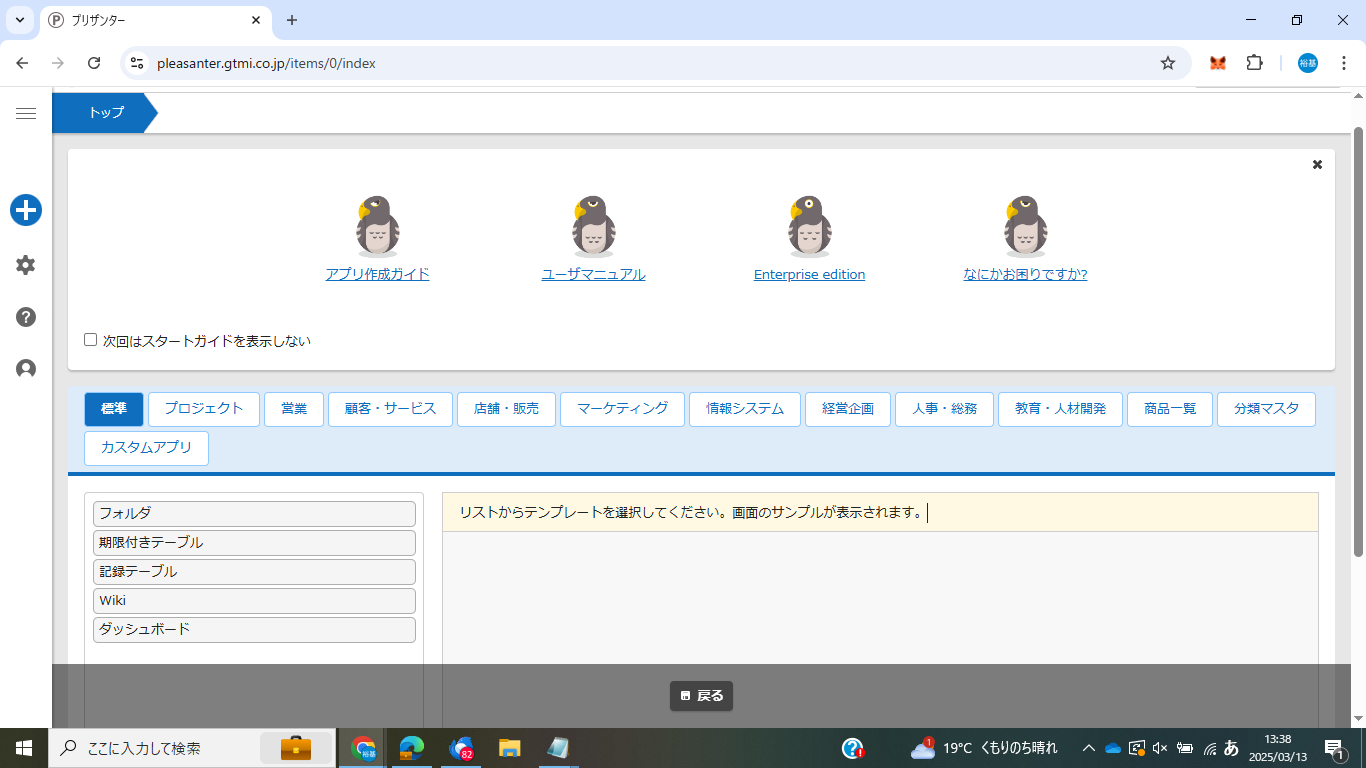Image resolution: width=1366 pixels, height=768 pixels.
Task: Click the page vertical scrollbar
Action: pos(1358,340)
